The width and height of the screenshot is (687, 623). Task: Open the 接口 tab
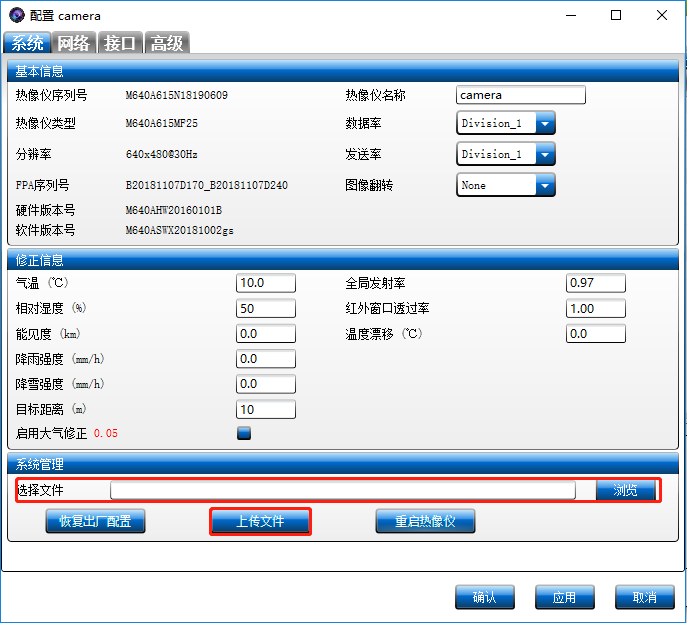click(x=120, y=43)
